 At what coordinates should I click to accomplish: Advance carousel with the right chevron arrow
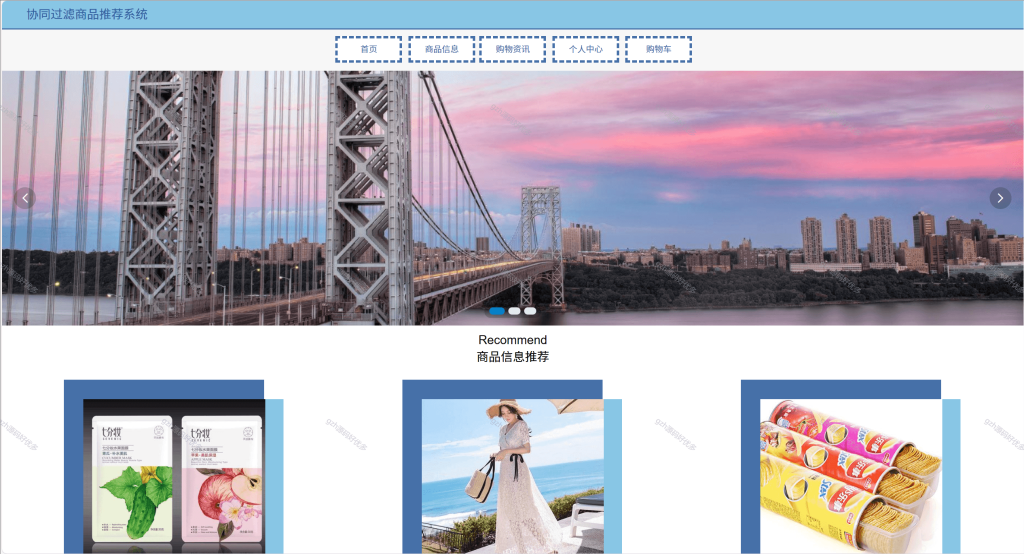tap(1000, 198)
